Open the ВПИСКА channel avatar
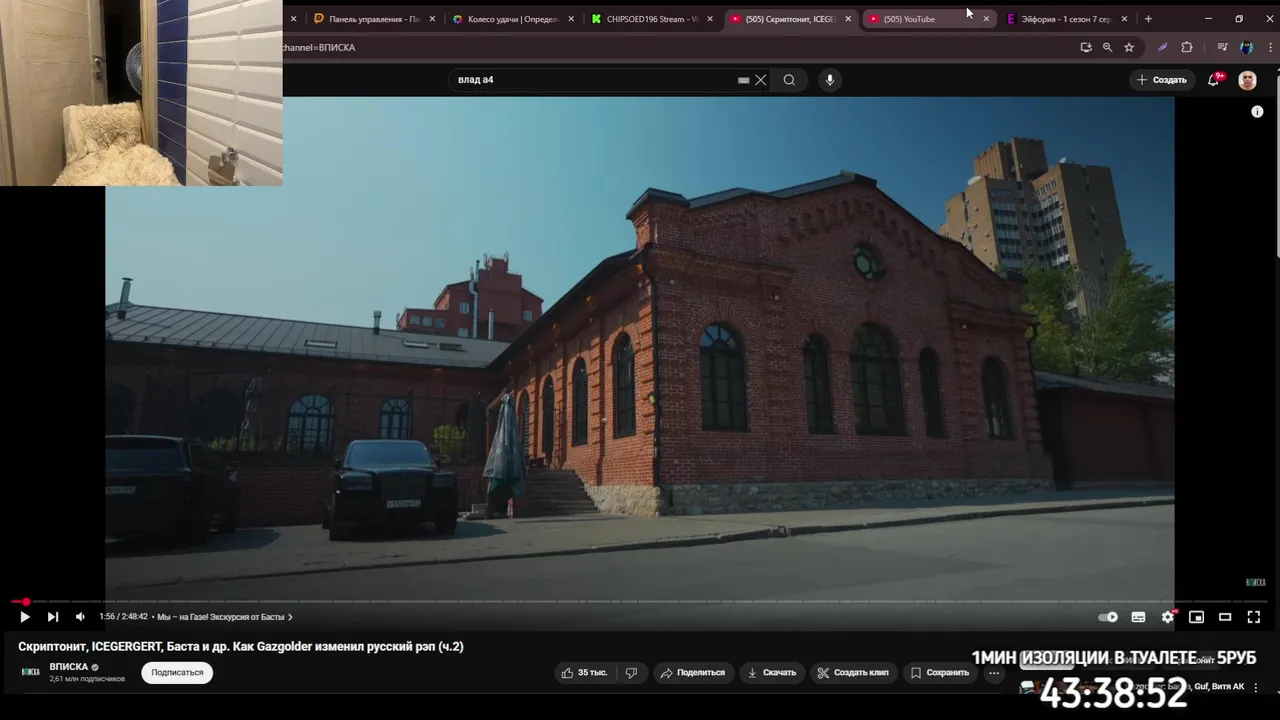Screen dimensions: 1280x720 coord(31,672)
